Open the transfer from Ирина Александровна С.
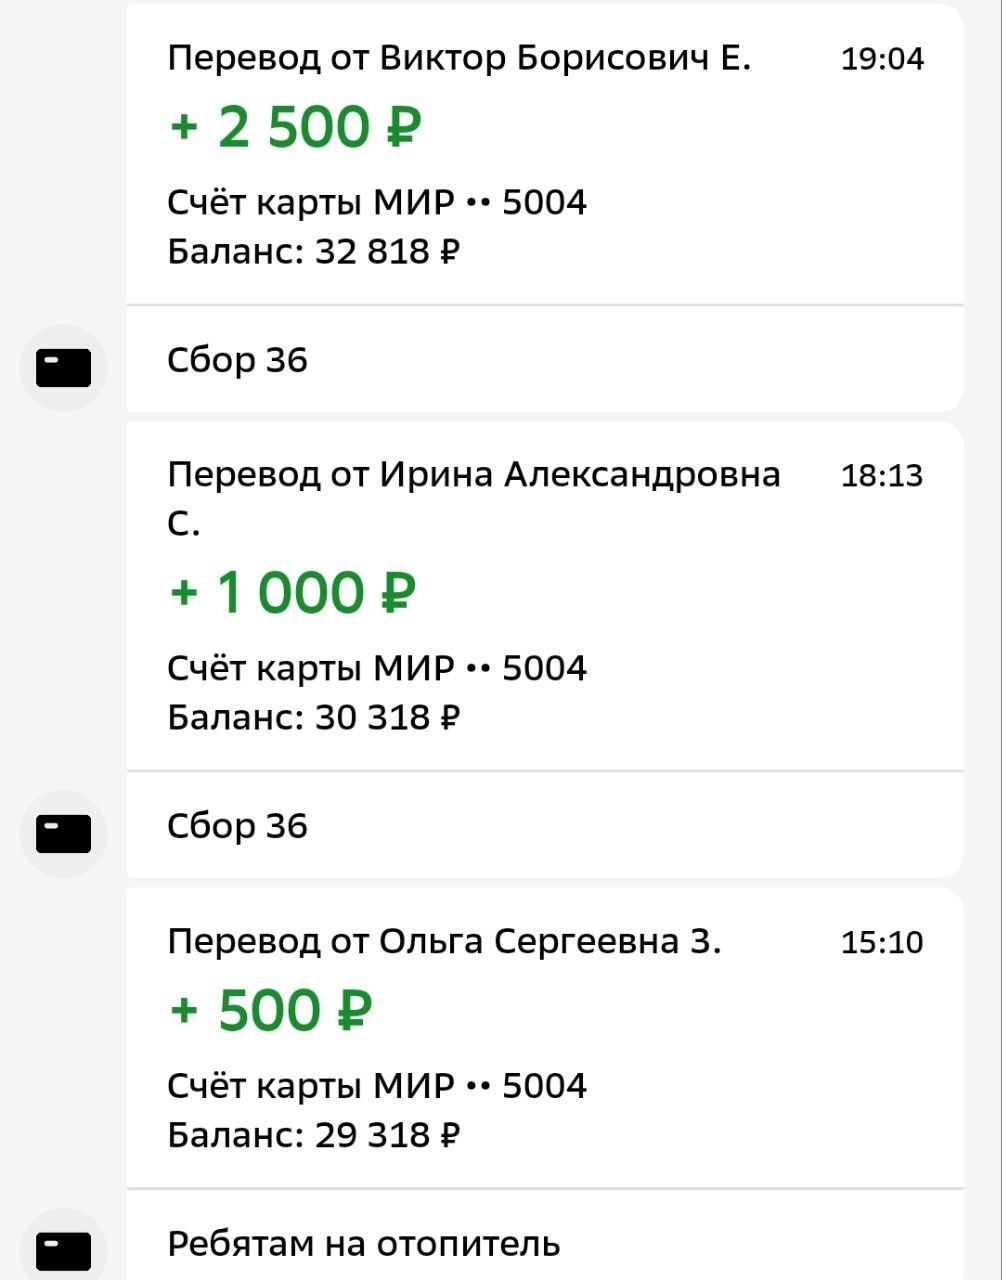This screenshot has width=1002, height=1280. click(x=473, y=475)
